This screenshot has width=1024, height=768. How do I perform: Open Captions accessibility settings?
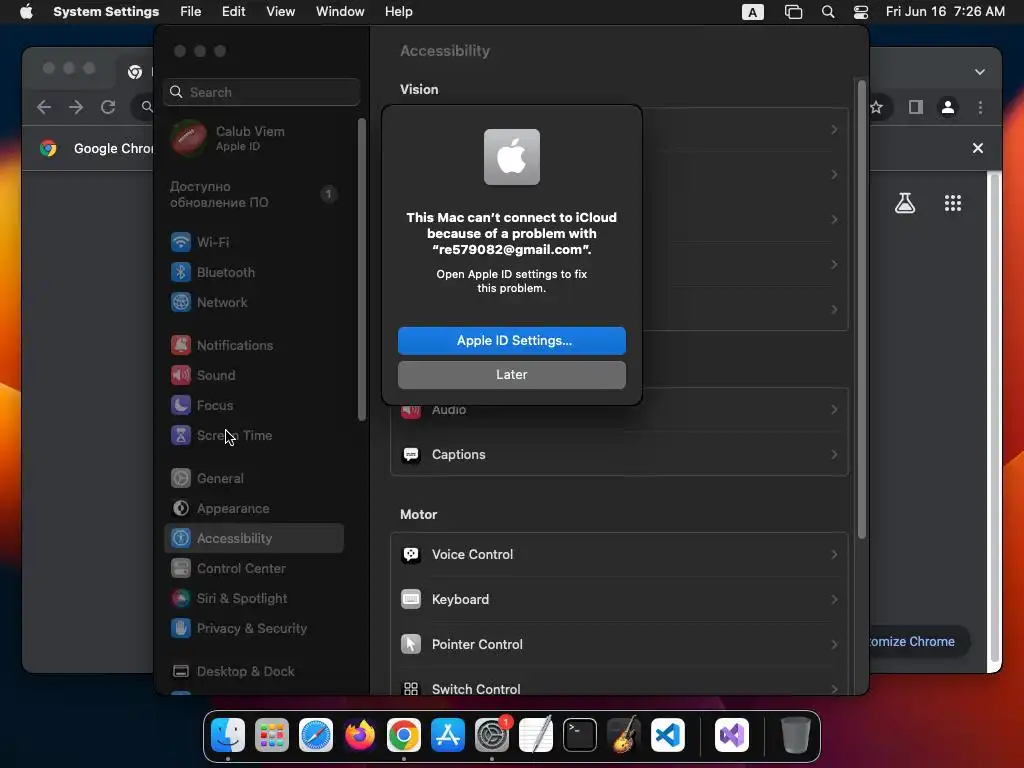tap(619, 455)
